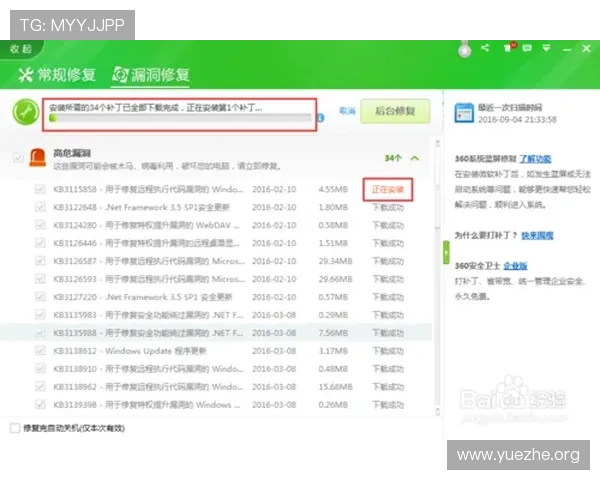Click the list scrollbar up arrow

point(437,143)
